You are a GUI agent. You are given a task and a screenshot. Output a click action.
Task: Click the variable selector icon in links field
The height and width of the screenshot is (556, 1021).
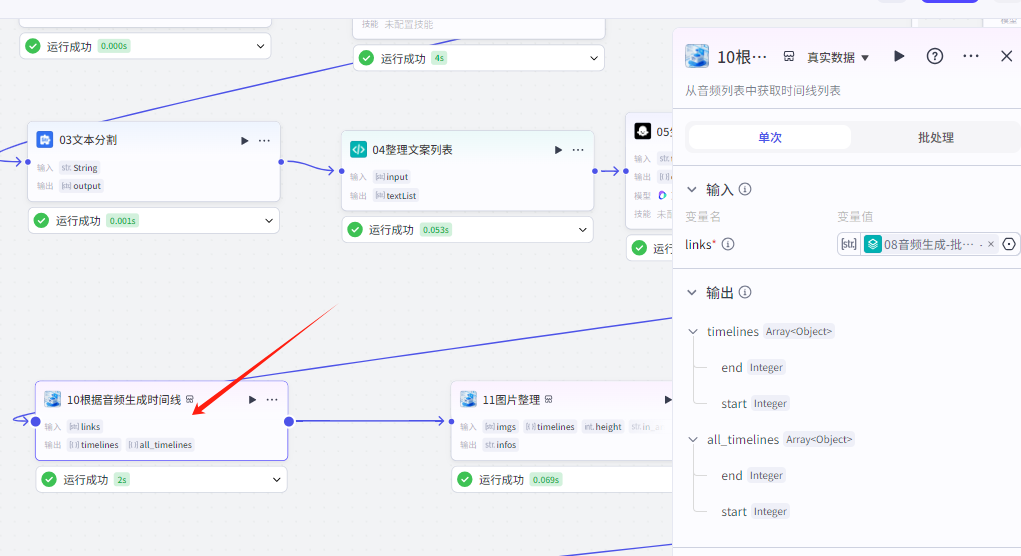click(1009, 244)
